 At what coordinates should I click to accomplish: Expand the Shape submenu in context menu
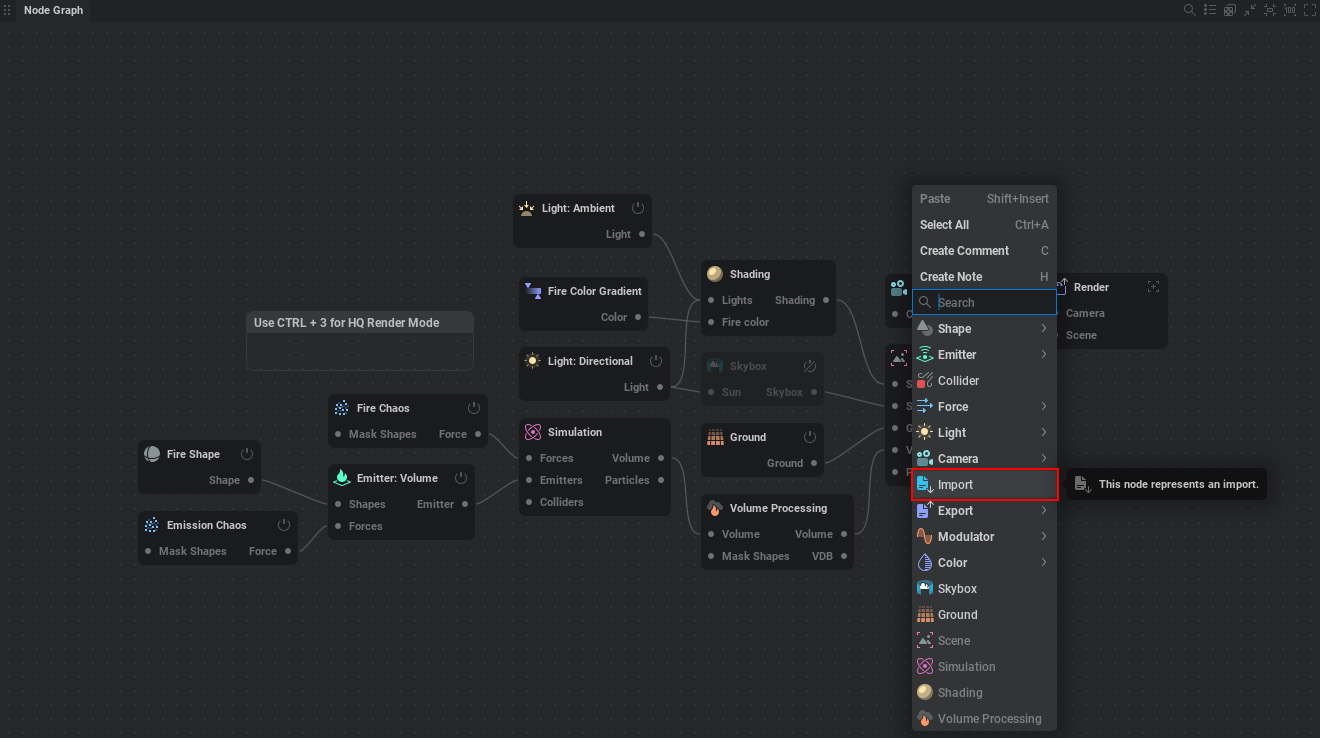click(x=985, y=329)
